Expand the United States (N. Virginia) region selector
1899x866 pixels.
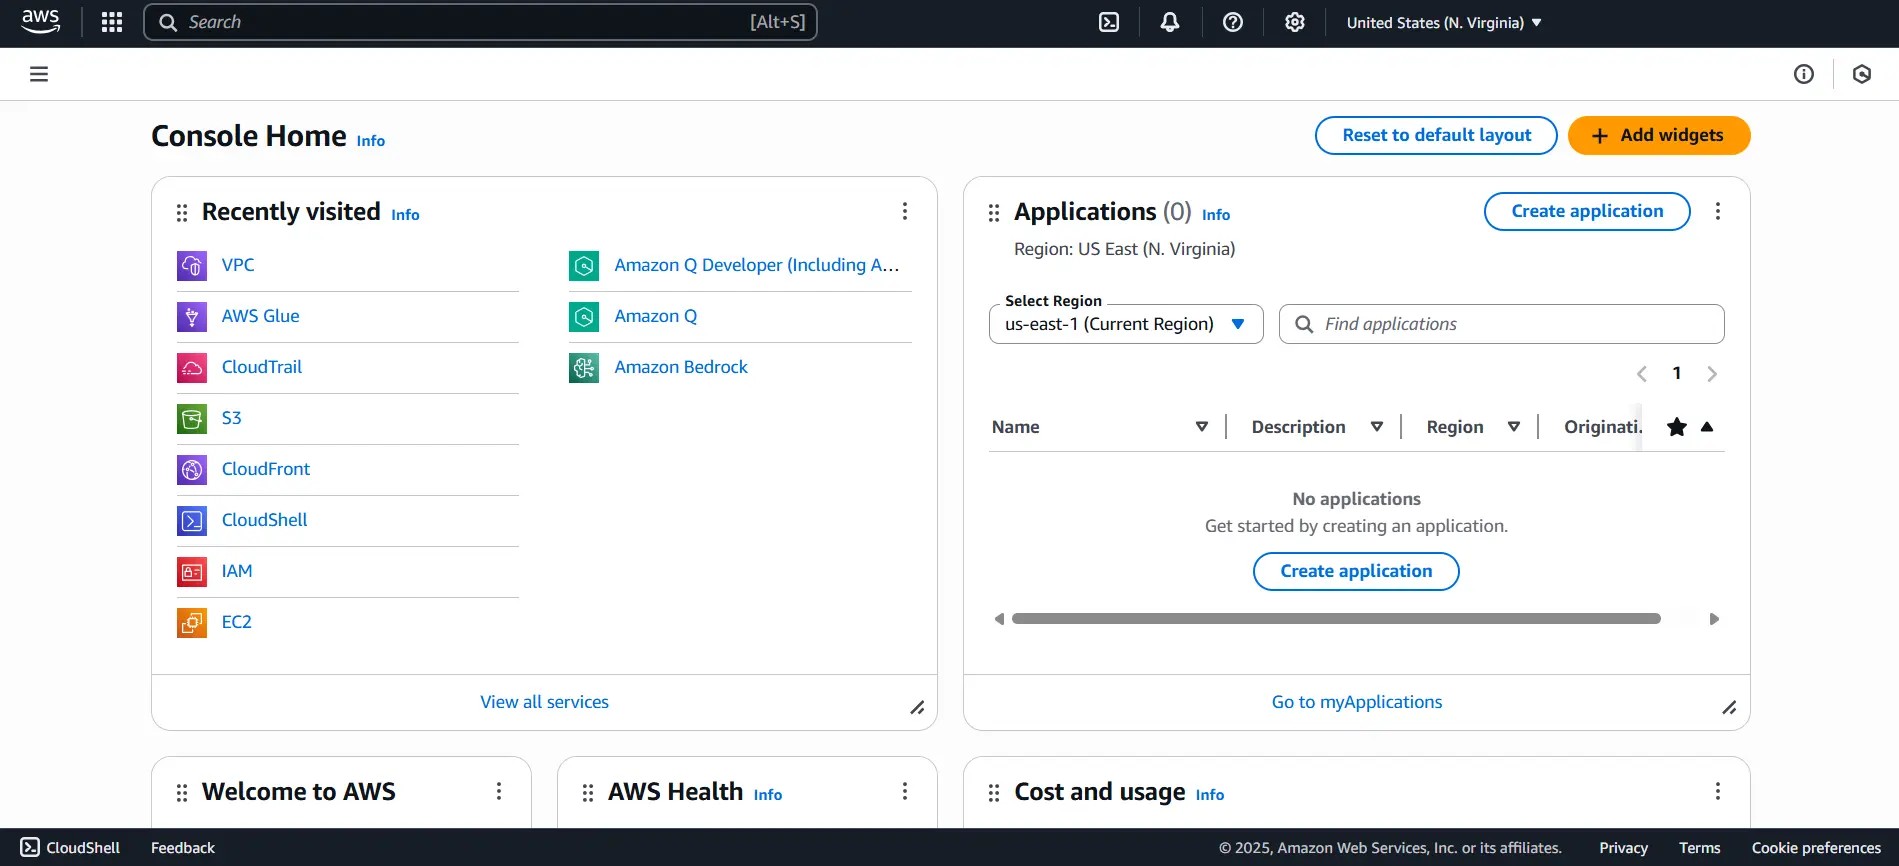(1443, 22)
